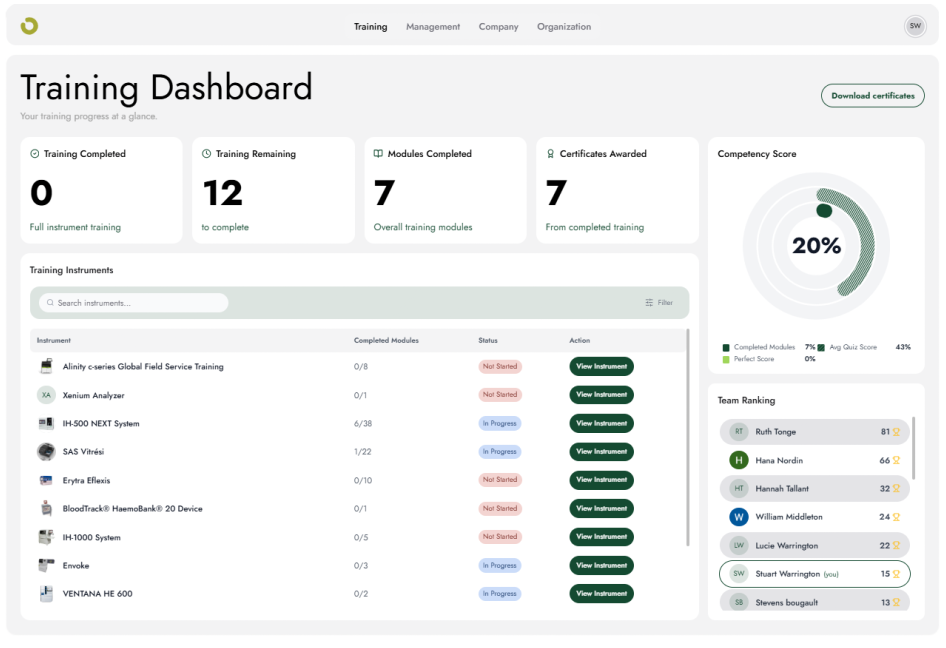View Instrument for BloodTrack HaemoBank 20 Device
Screen dimensions: 946x648
[x=602, y=508]
